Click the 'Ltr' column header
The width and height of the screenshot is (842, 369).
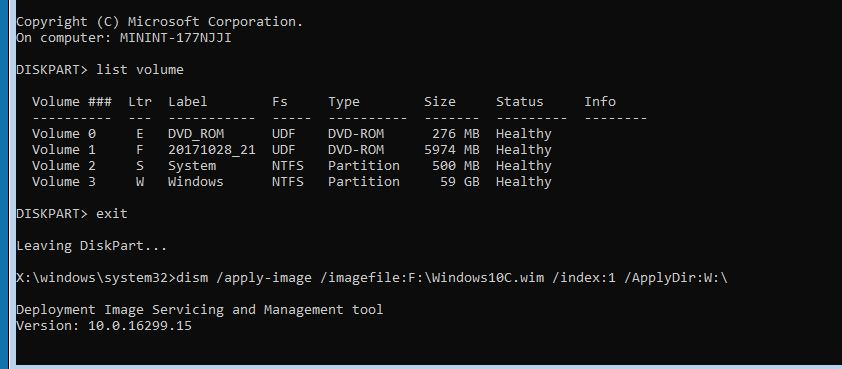[140, 102]
